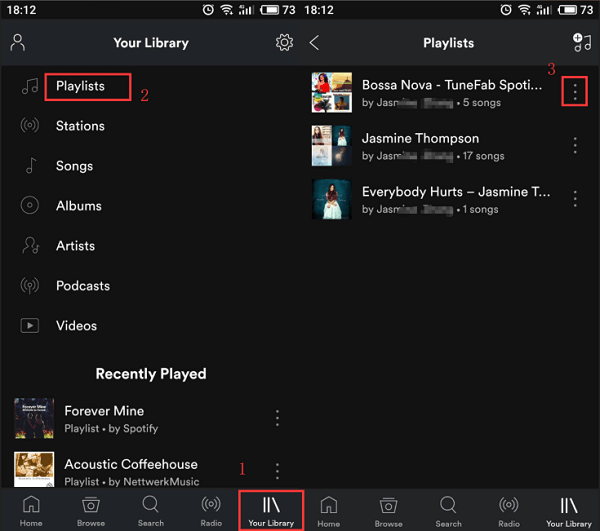Go to Albums in the library
Screen dimensions: 600x531
(x=78, y=206)
